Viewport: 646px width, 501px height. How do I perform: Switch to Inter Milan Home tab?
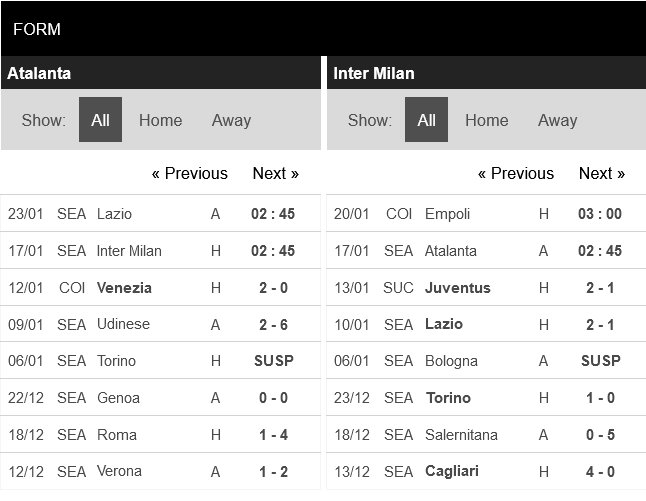click(x=486, y=120)
